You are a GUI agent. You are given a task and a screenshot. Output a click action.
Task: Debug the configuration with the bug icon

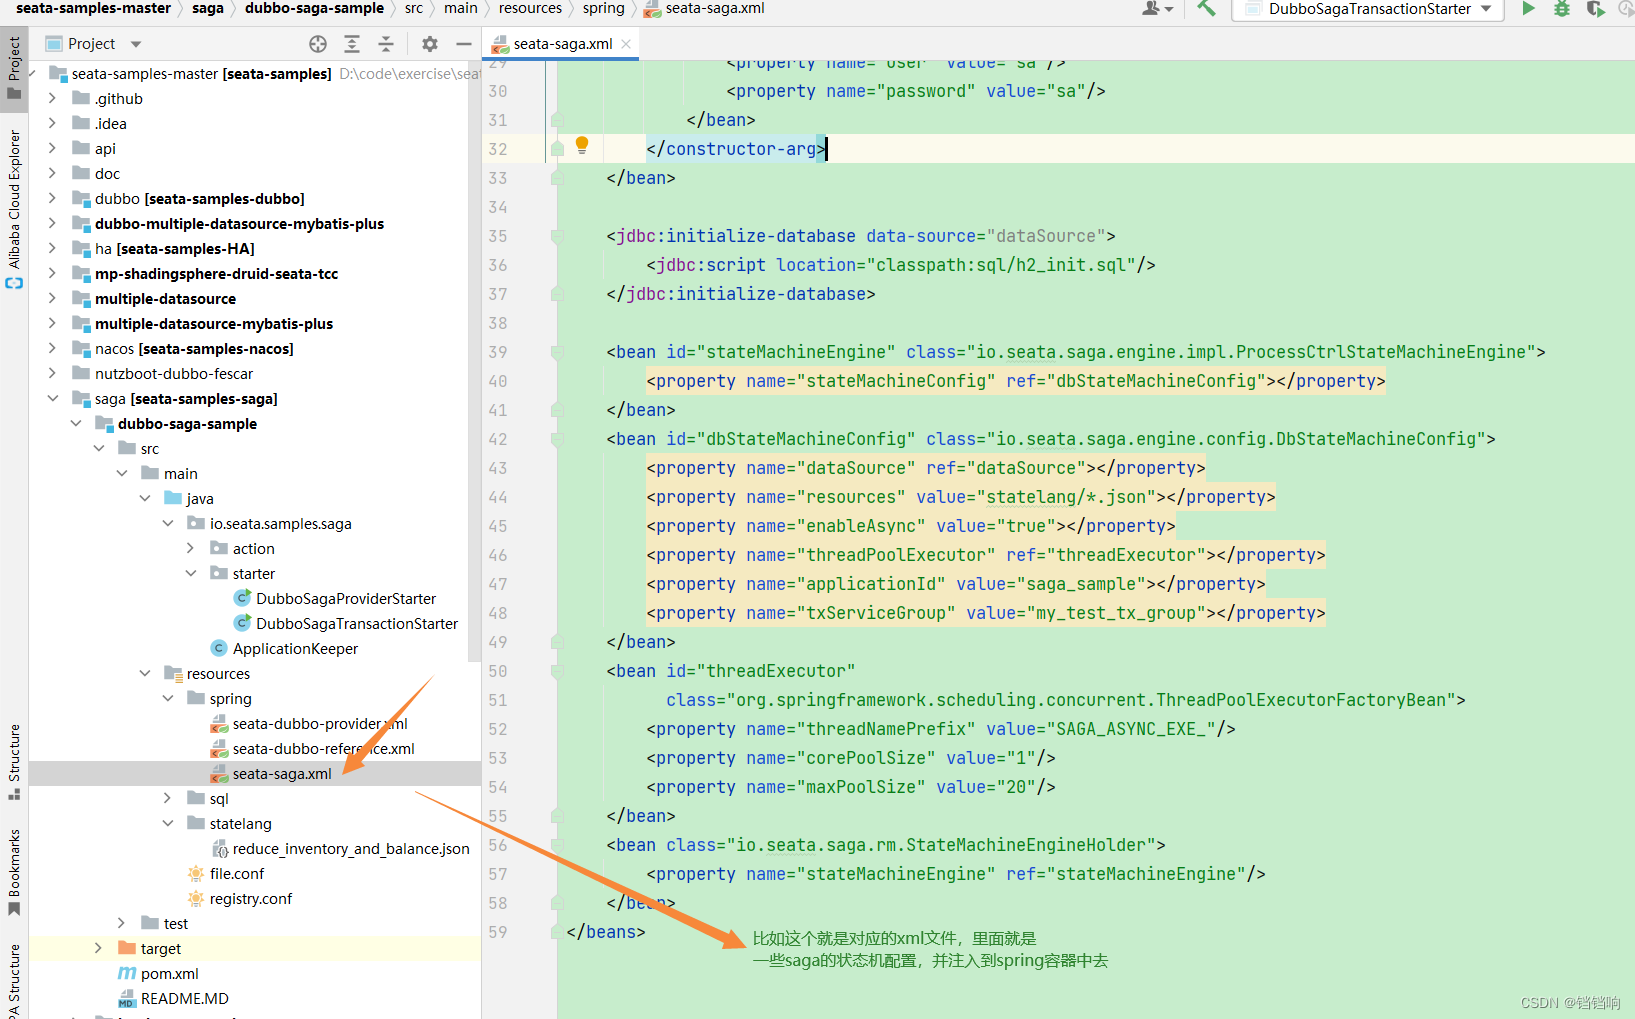[x=1562, y=9]
